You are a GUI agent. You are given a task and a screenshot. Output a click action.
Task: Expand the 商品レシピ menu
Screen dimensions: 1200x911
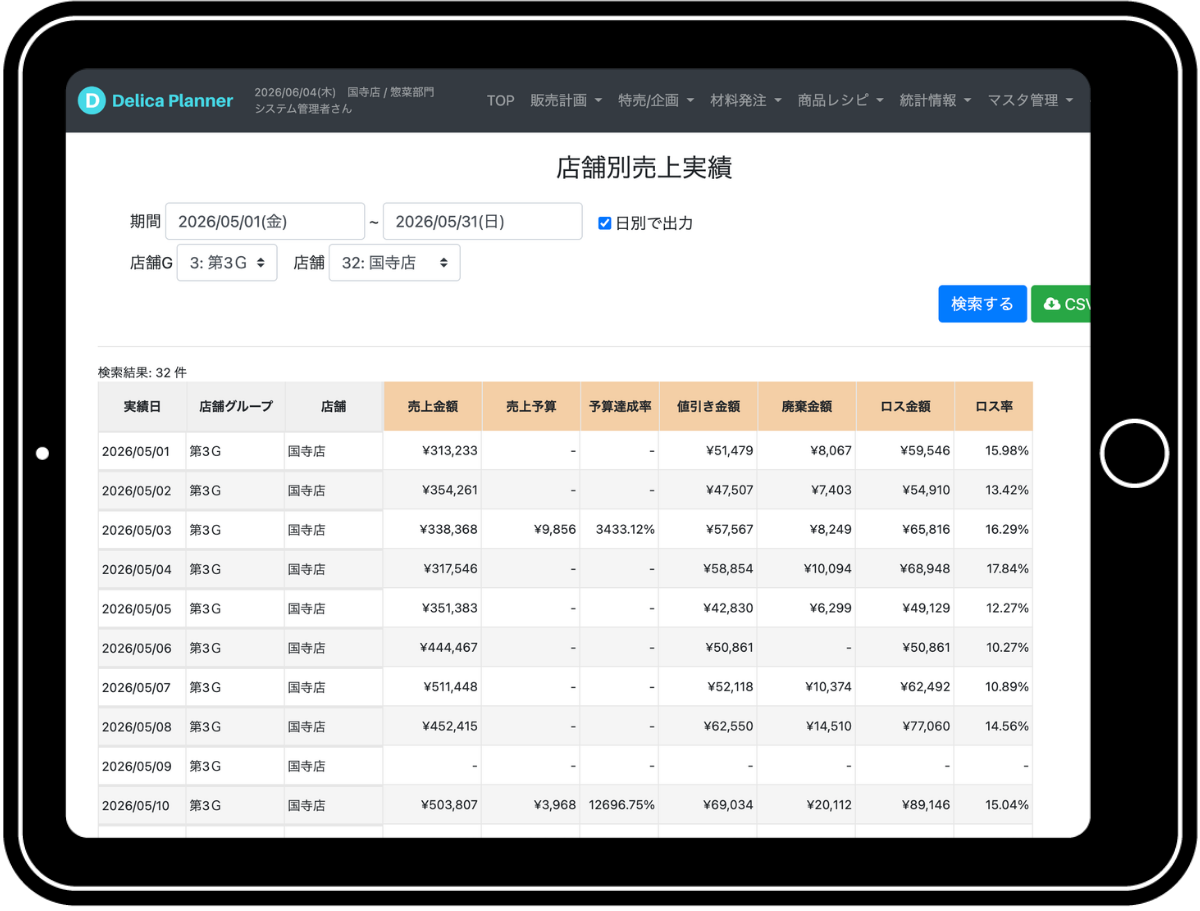coord(840,100)
